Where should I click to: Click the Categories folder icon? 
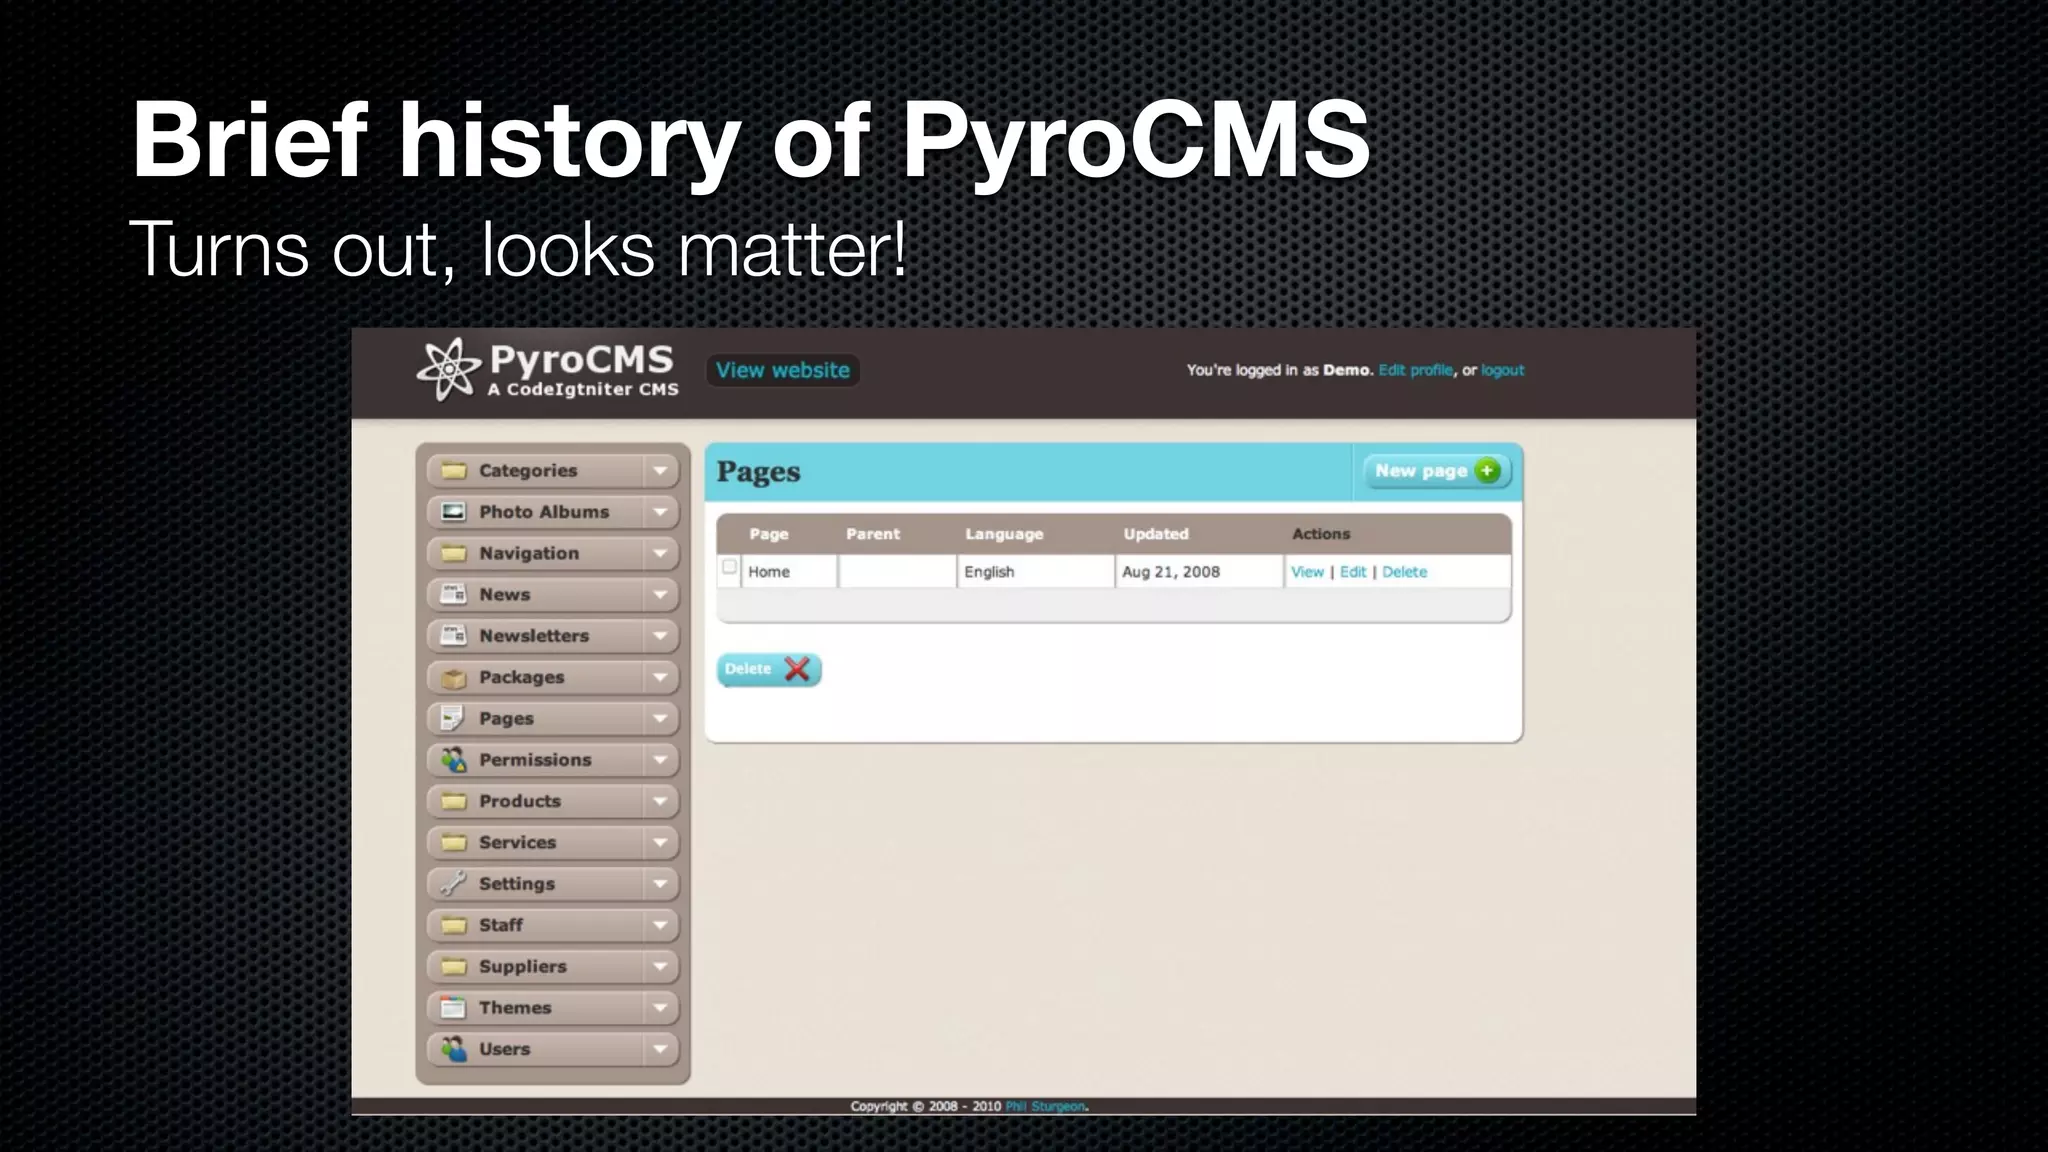(x=454, y=470)
